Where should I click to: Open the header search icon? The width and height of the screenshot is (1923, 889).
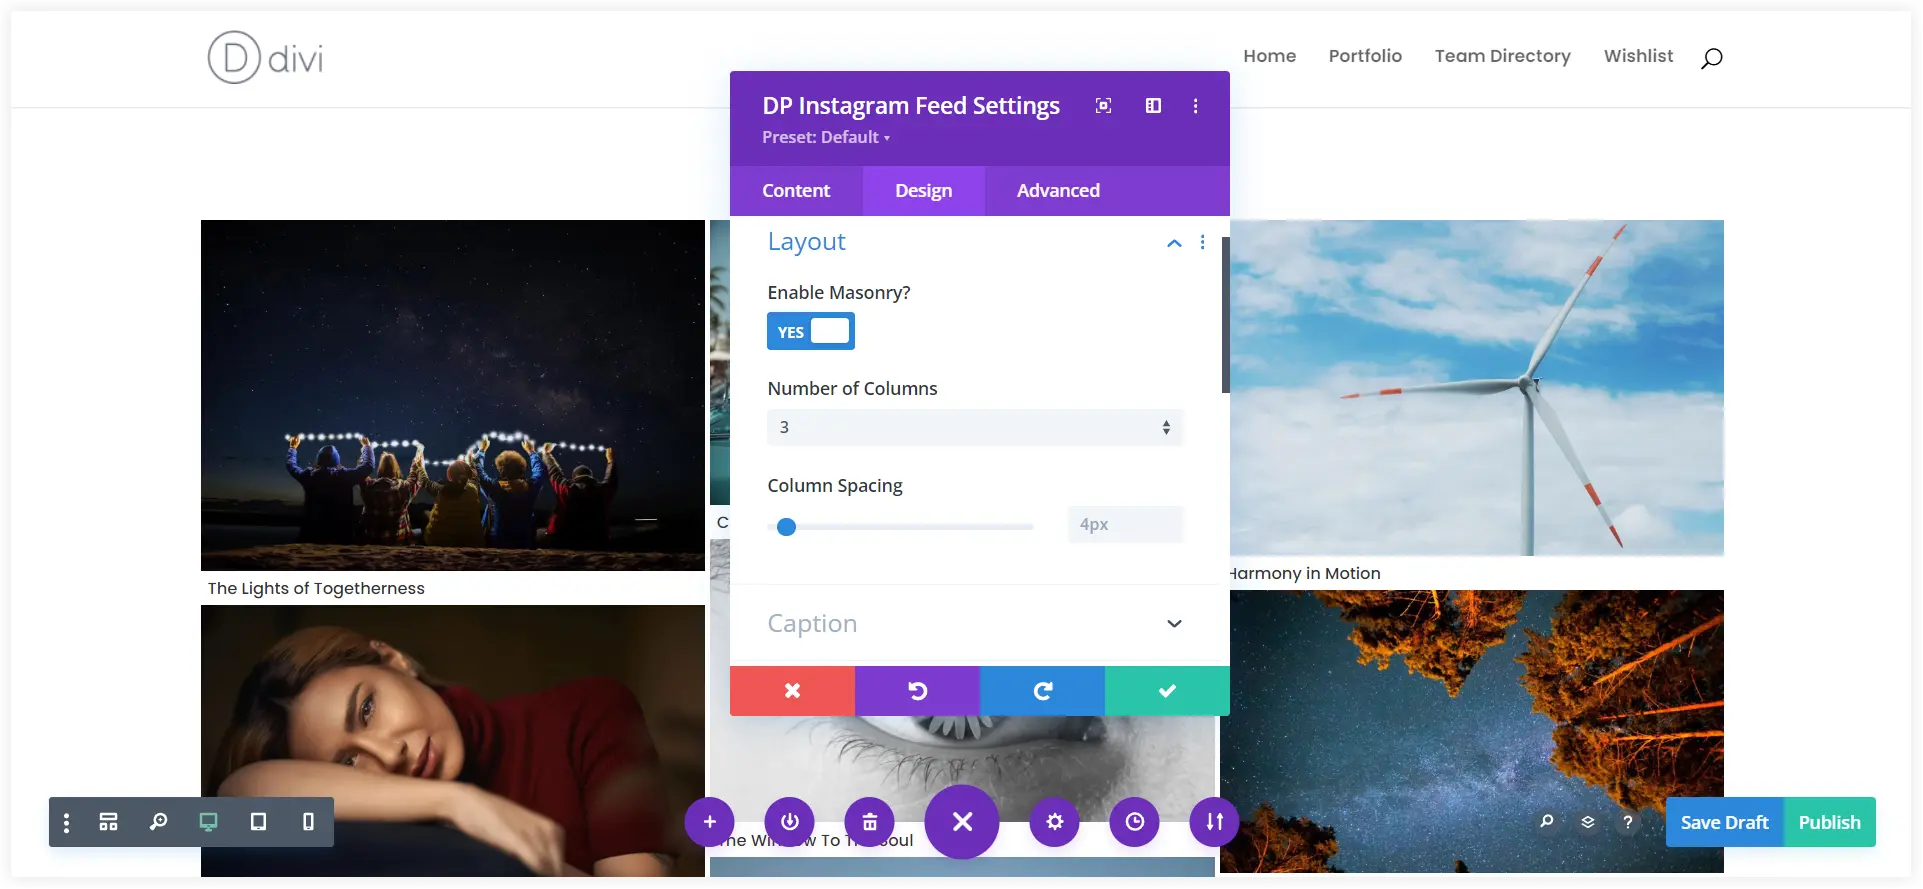coord(1711,58)
